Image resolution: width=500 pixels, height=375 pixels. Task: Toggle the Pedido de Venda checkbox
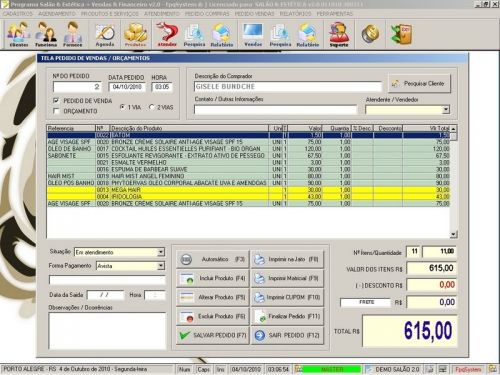tap(56, 100)
